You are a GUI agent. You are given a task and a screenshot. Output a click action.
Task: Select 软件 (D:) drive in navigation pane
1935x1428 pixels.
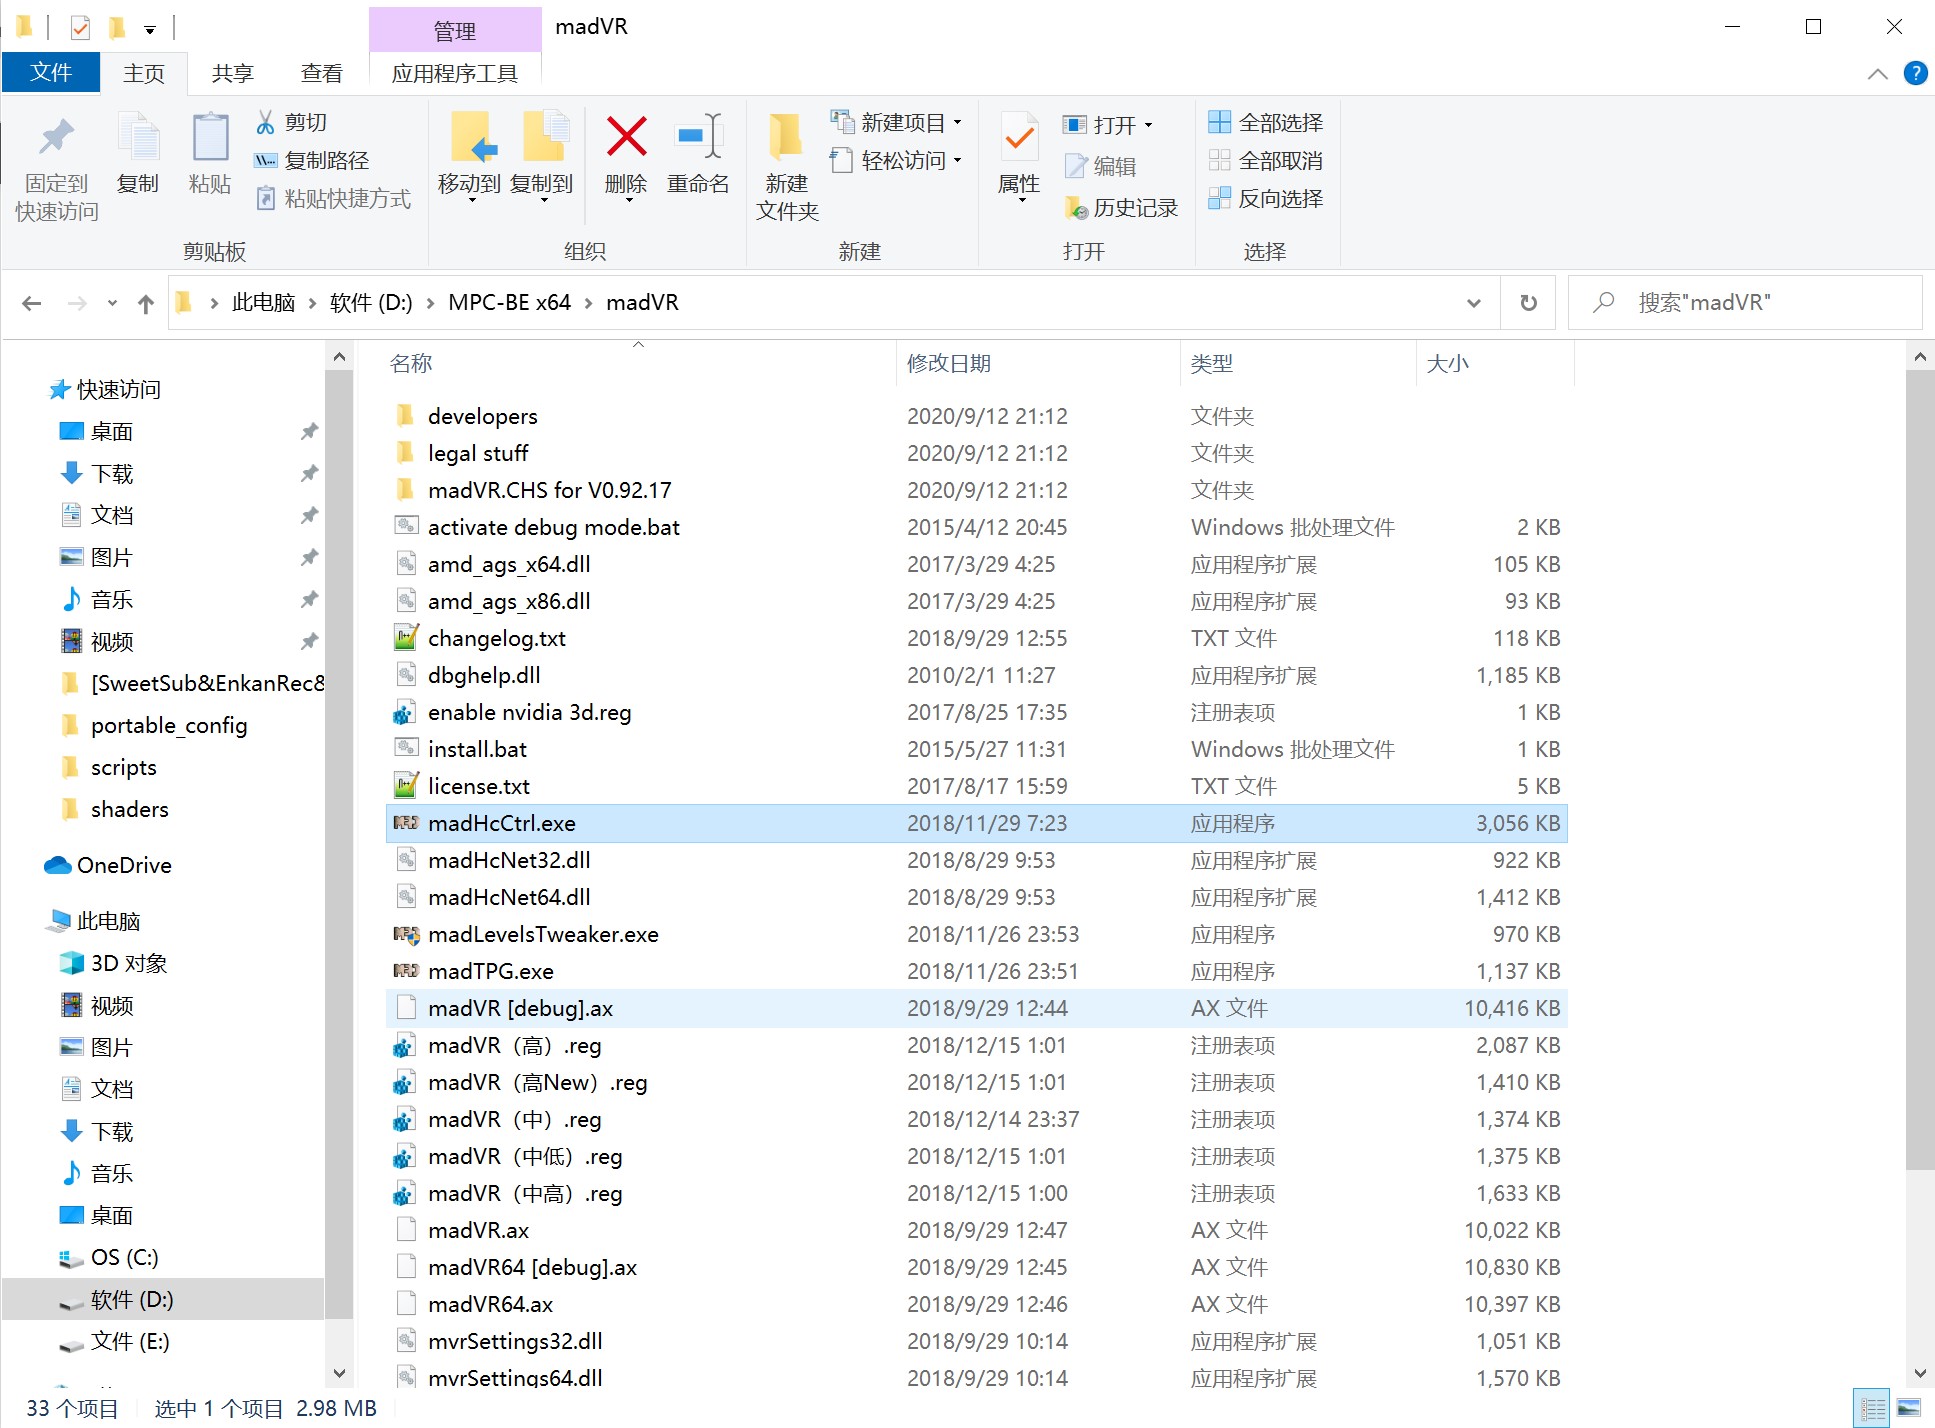point(163,1299)
